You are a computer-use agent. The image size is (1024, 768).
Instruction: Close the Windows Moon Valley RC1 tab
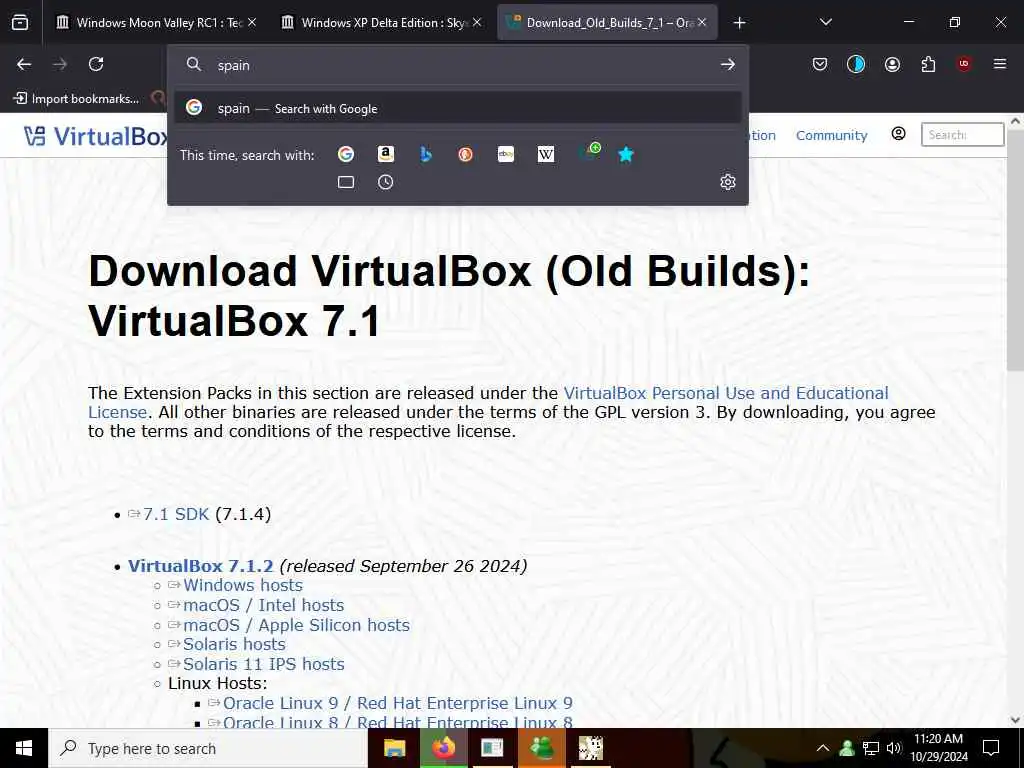pos(252,22)
